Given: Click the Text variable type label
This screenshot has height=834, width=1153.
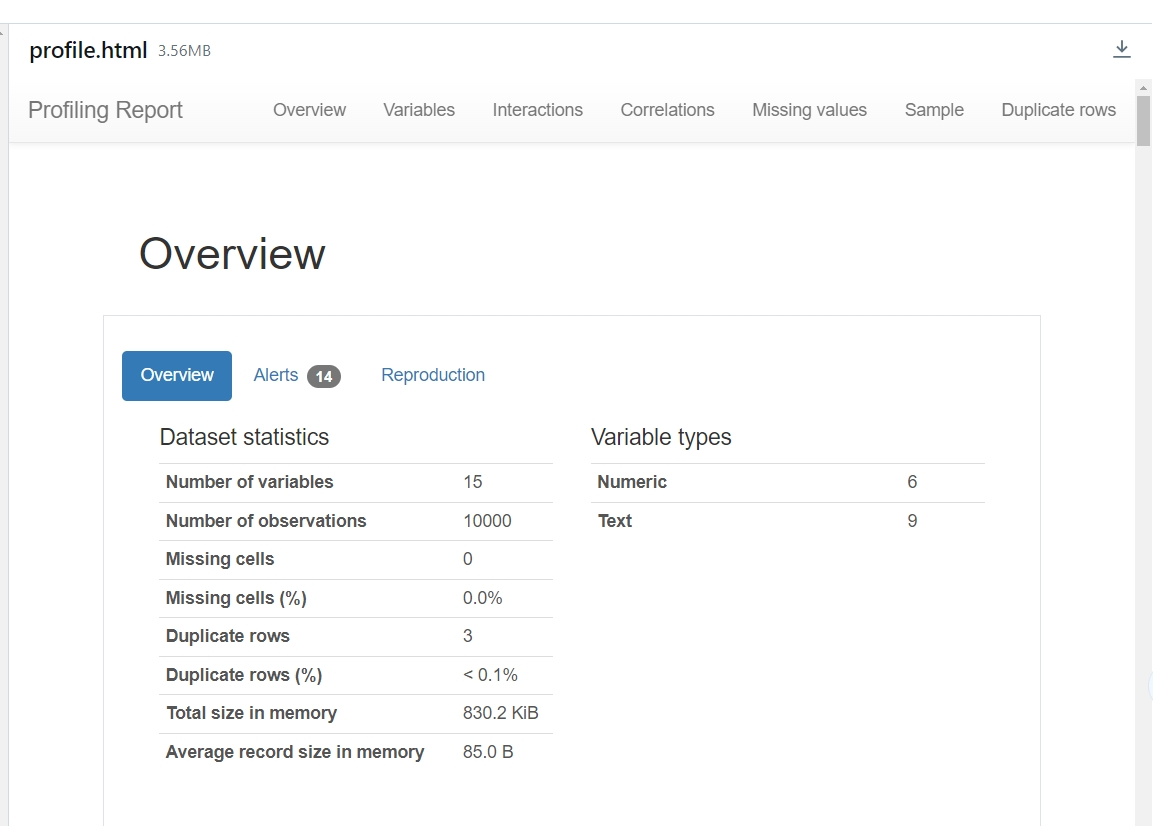Looking at the screenshot, I should [615, 521].
